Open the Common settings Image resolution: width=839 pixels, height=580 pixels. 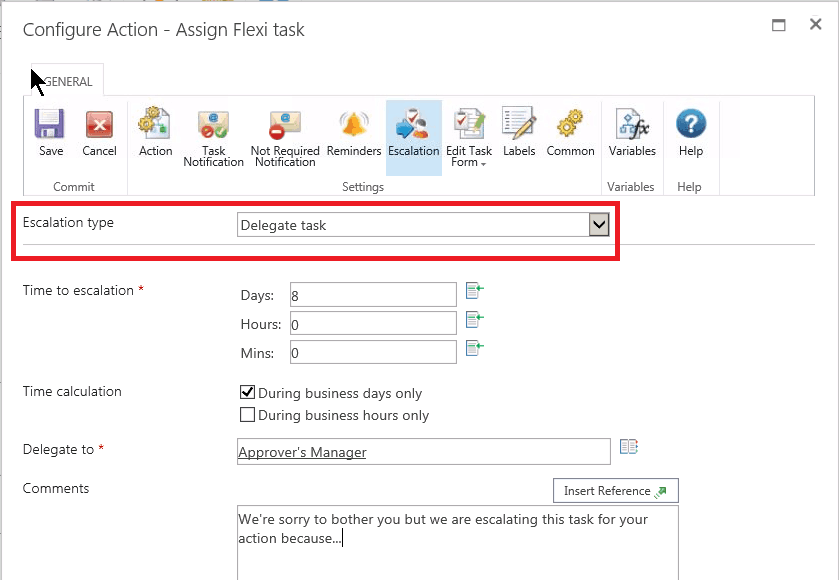point(570,133)
